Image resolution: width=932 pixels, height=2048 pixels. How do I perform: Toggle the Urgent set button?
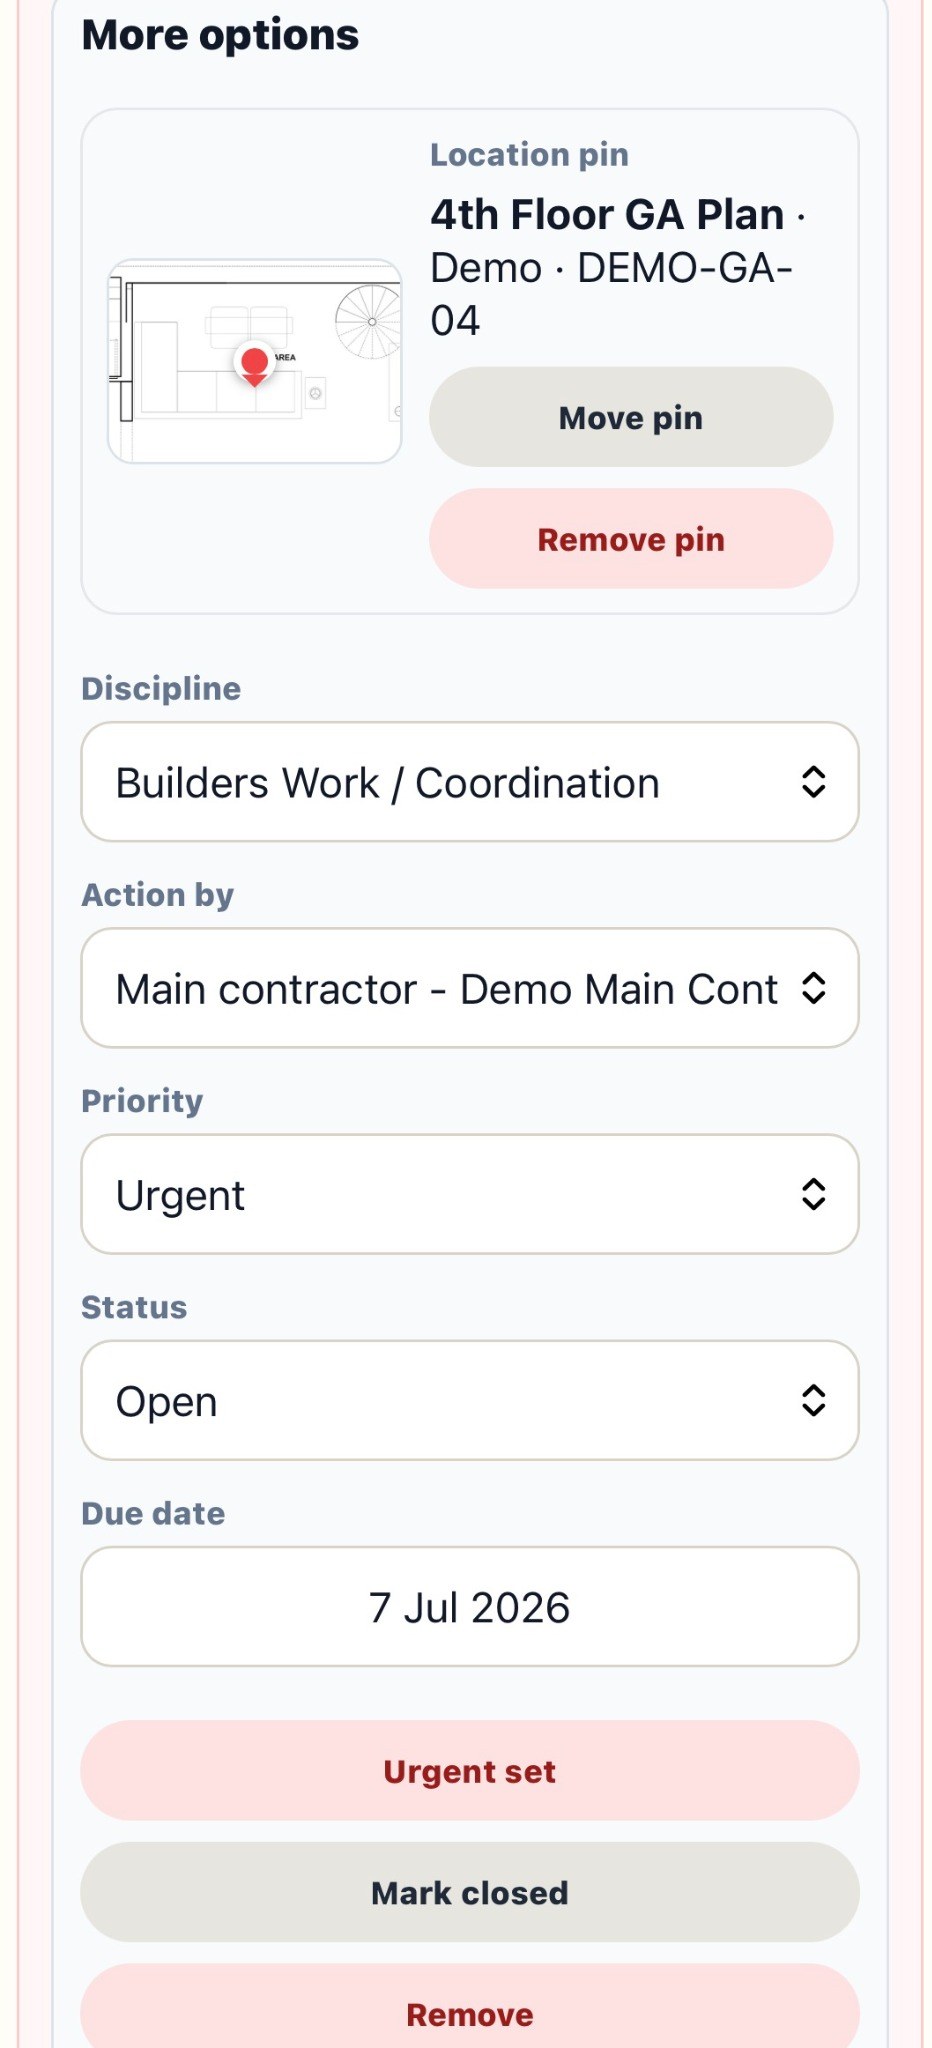[x=470, y=1771]
